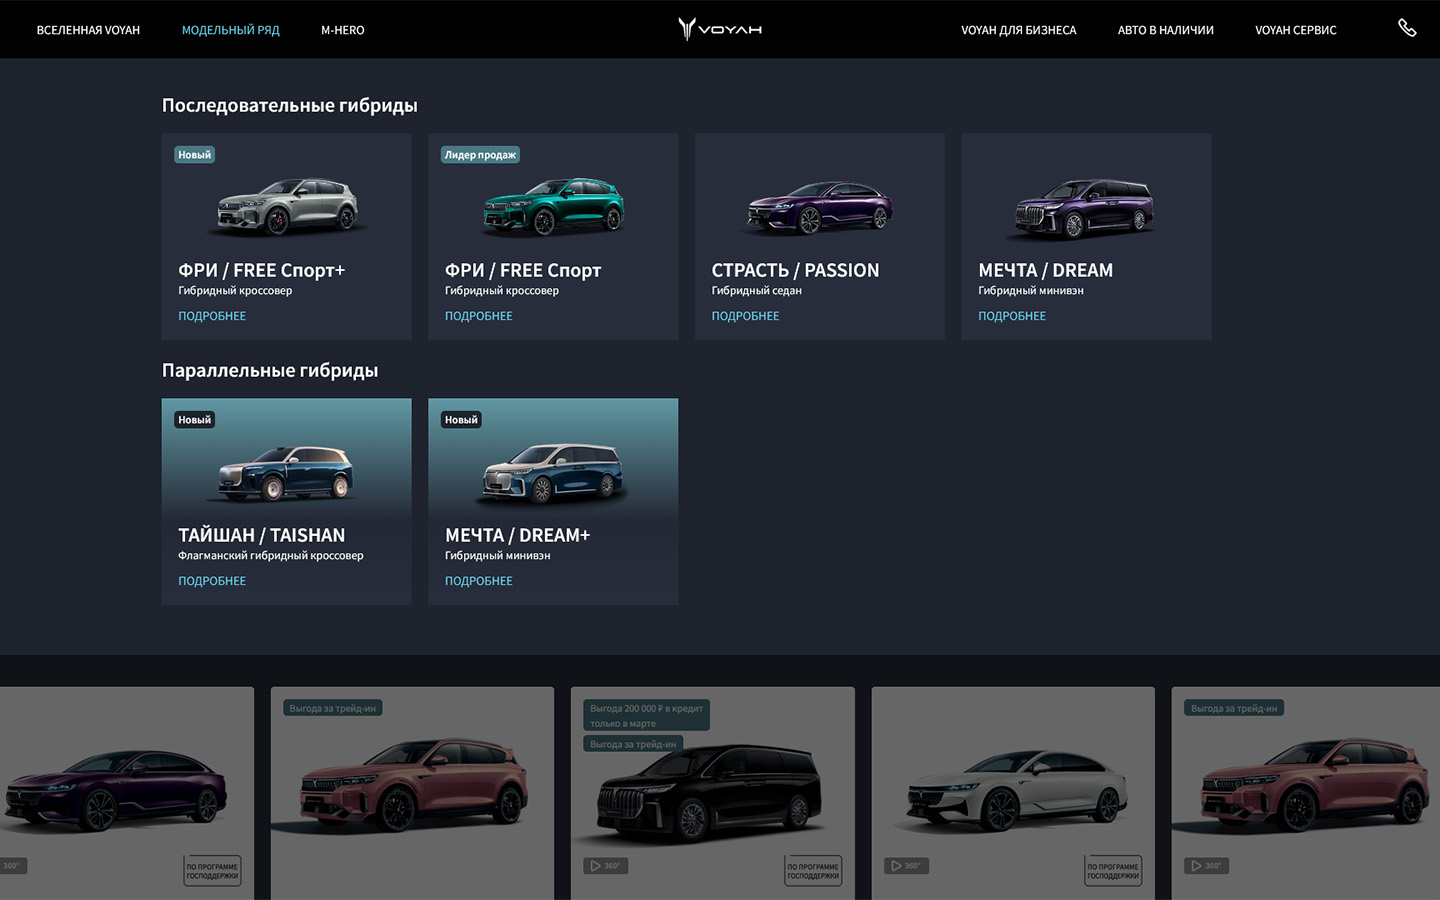Click 'Подробнее' under СТРАСТЬ / PASSION
This screenshot has height=900, width=1440.
pyautogui.click(x=745, y=316)
